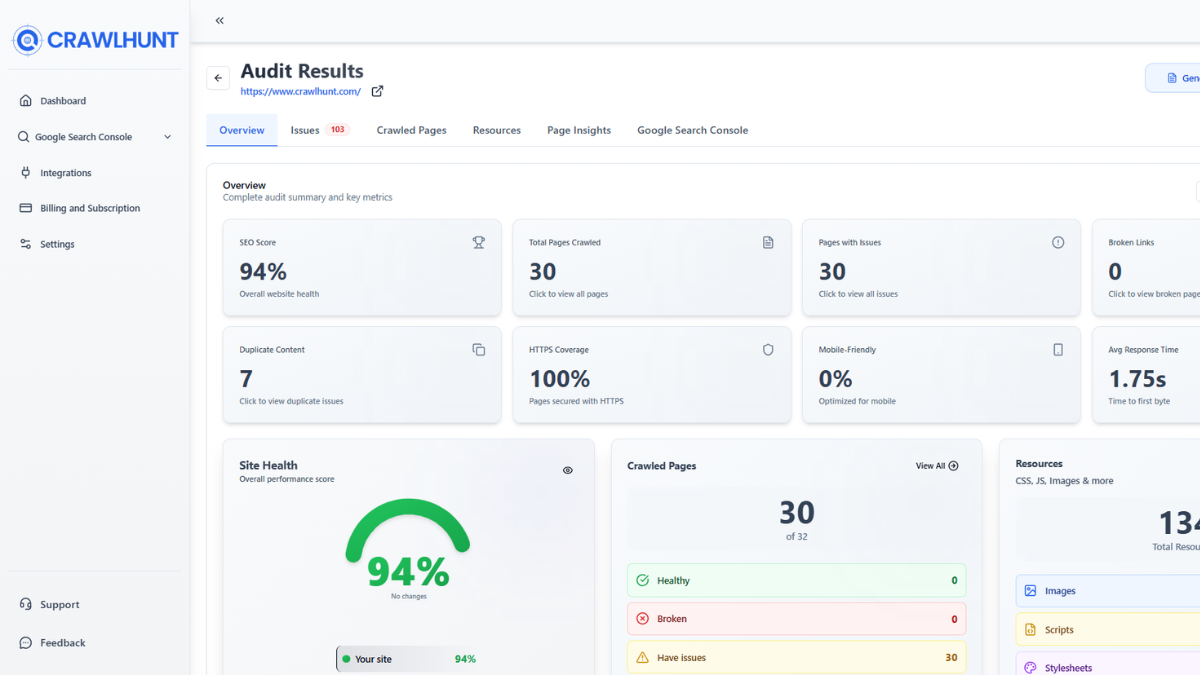This screenshot has height=675, width=1200.
Task: Open the Total Pages Crawled card
Action: 652,268
